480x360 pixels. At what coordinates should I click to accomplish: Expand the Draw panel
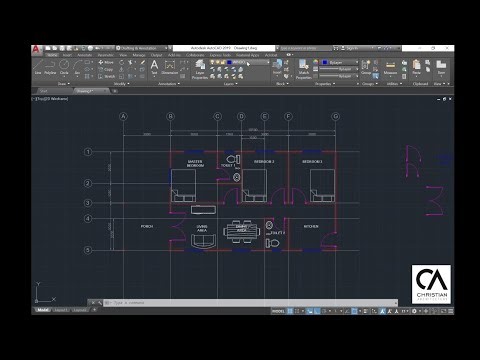coord(64,84)
